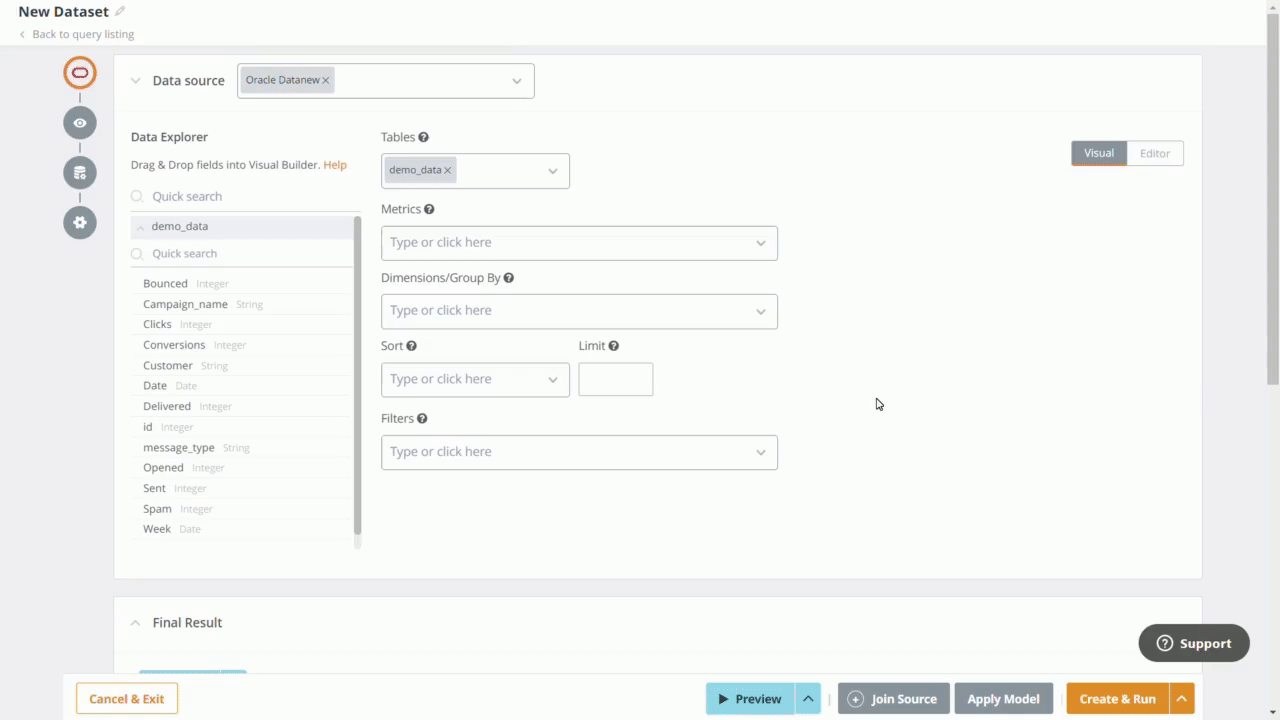Switch to Editor mode
This screenshot has width=1280, height=720.
1155,153
